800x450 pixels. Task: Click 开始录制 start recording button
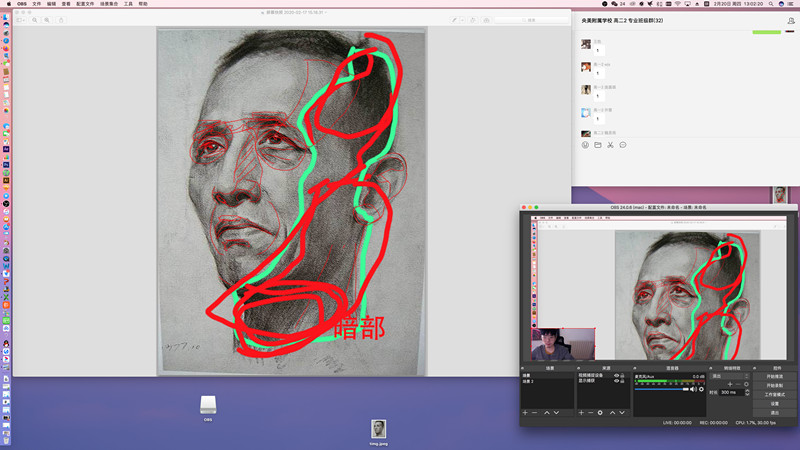tap(775, 386)
